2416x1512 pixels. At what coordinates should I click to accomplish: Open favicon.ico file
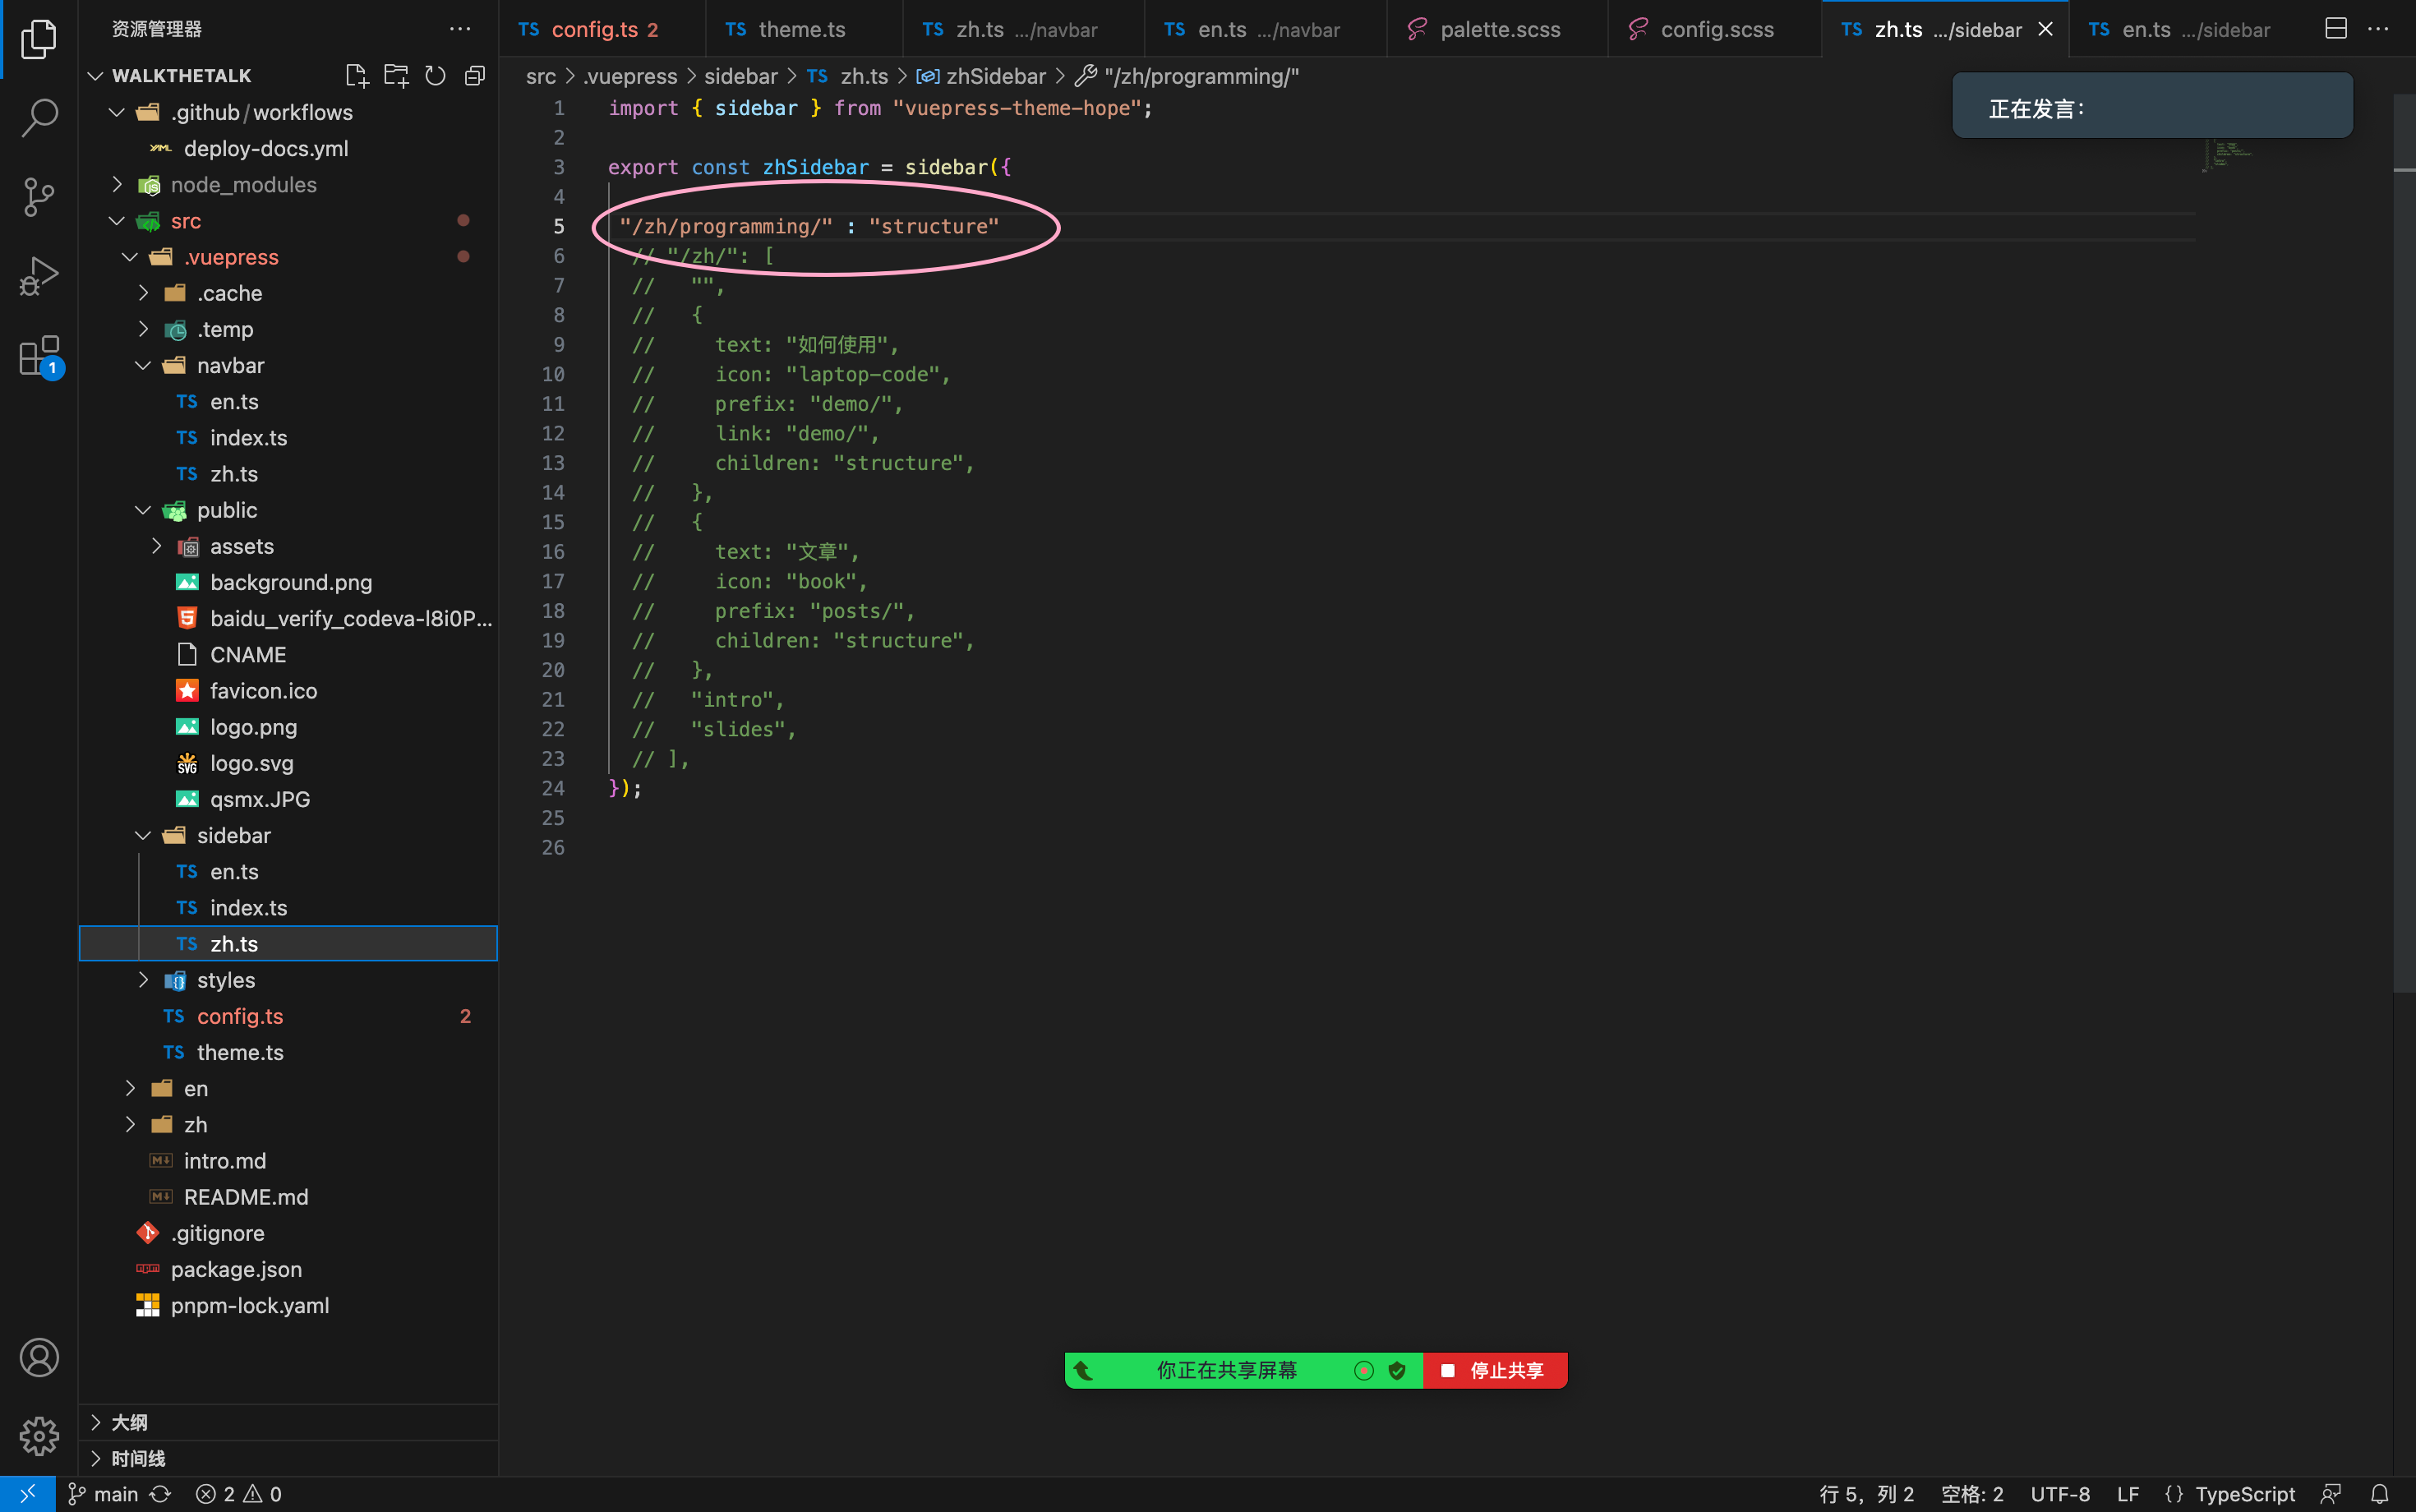click(x=288, y=690)
